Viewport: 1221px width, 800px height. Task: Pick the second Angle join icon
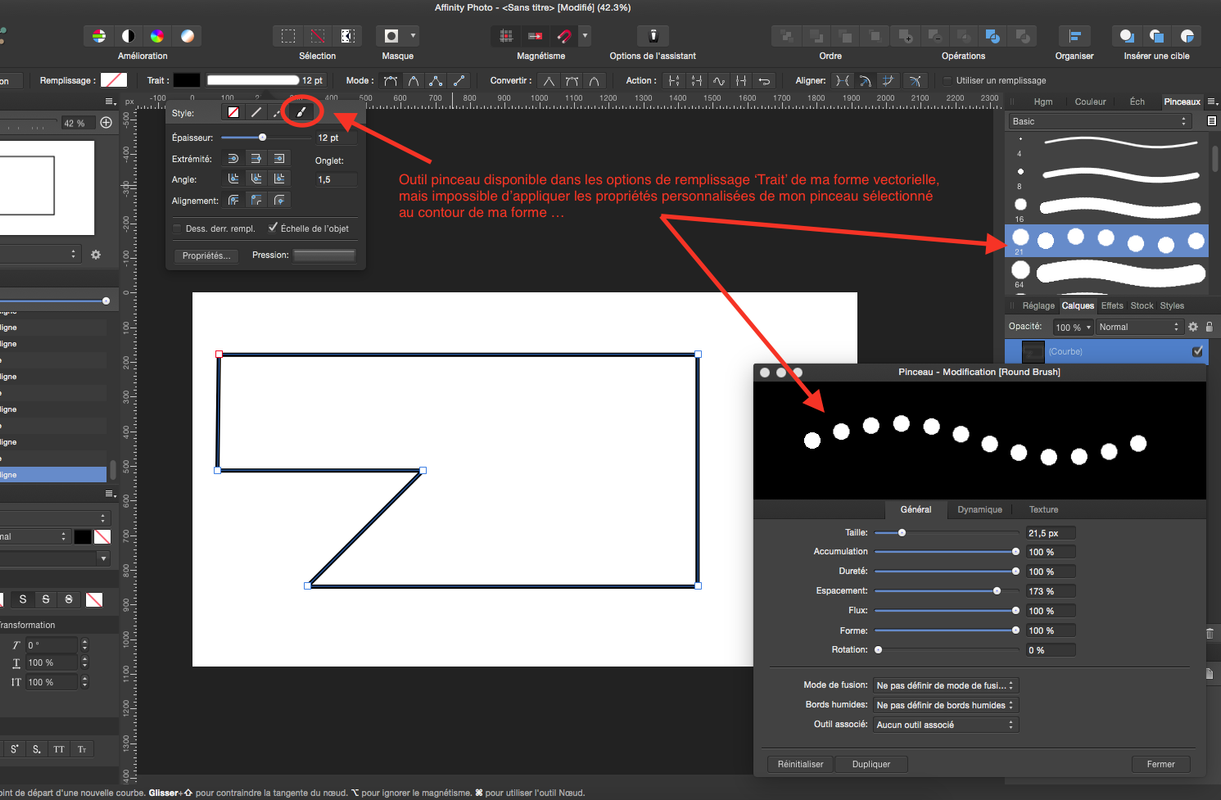[x=256, y=179]
